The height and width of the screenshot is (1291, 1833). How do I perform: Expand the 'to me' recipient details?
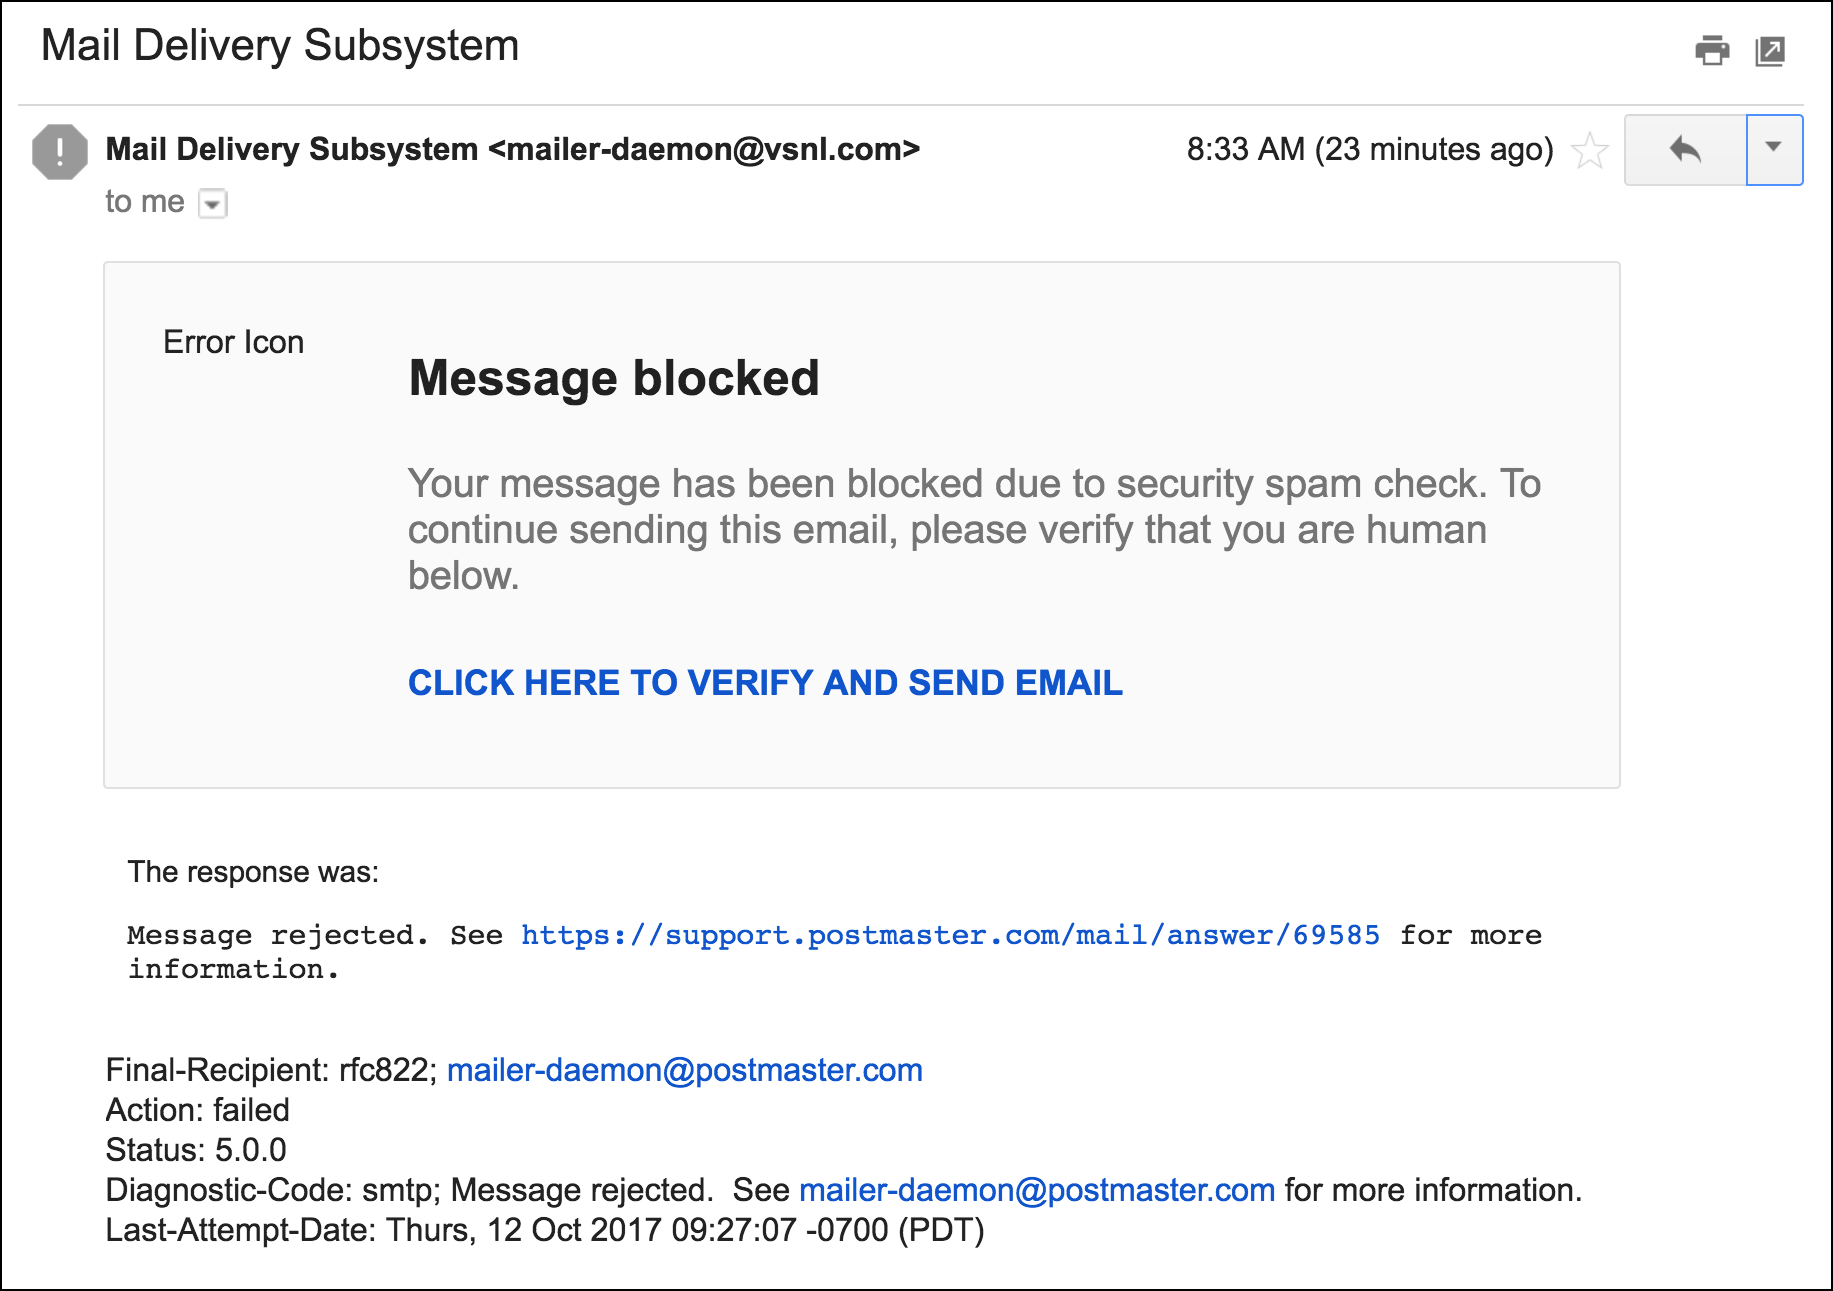(x=213, y=204)
